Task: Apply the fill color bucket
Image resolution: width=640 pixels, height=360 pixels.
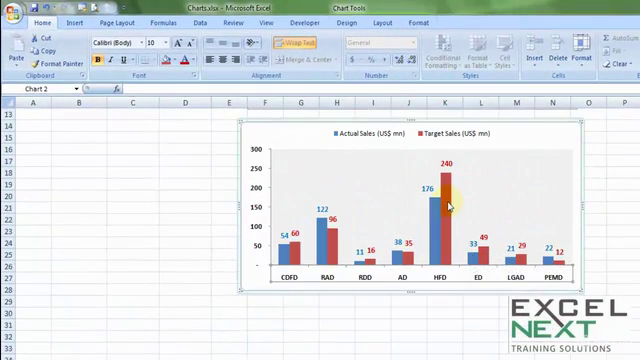Action: (166, 60)
